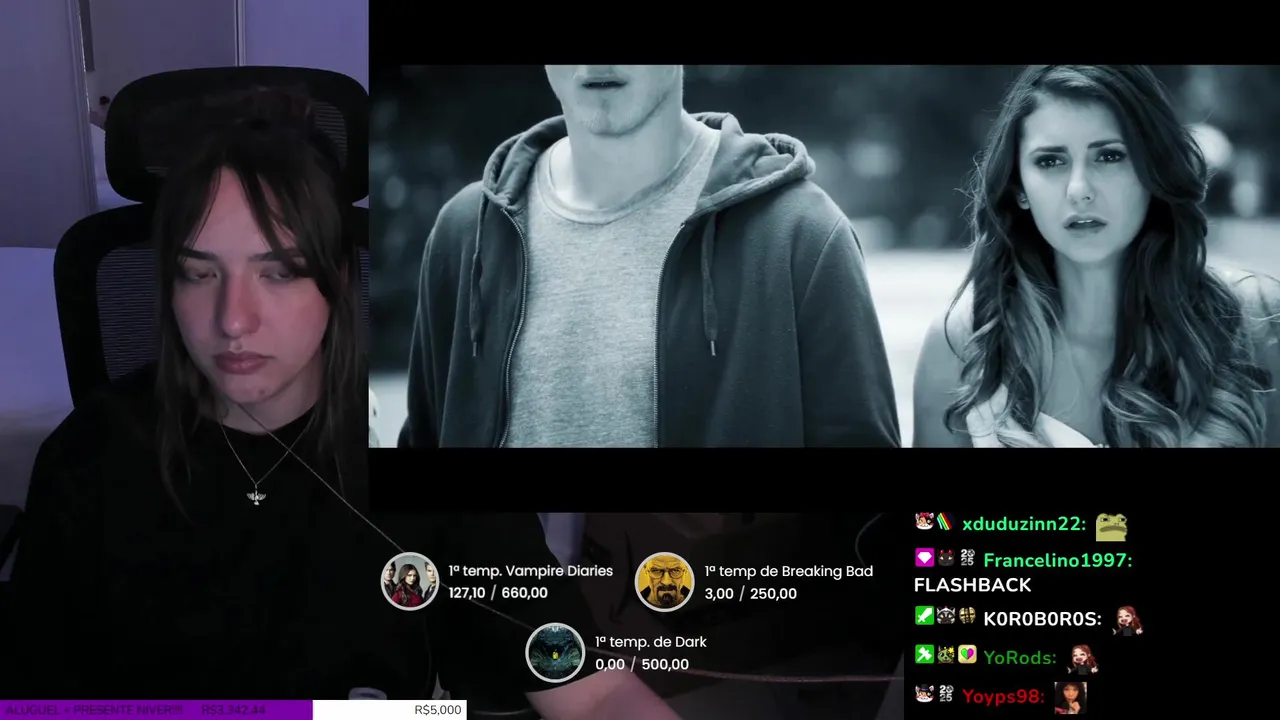
Task: Click the rainbow stripes badge beside xduduzinn22
Action: 945,521
